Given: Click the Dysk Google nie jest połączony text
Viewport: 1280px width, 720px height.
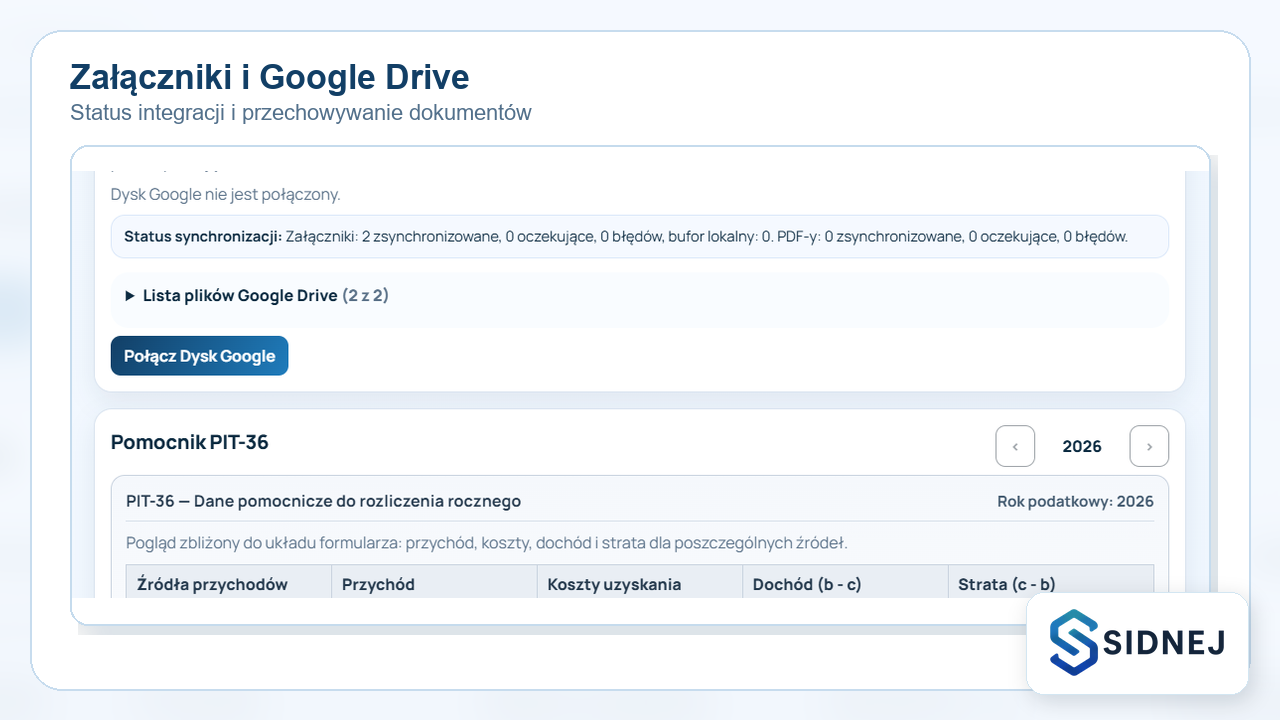Looking at the screenshot, I should pyautogui.click(x=226, y=194).
